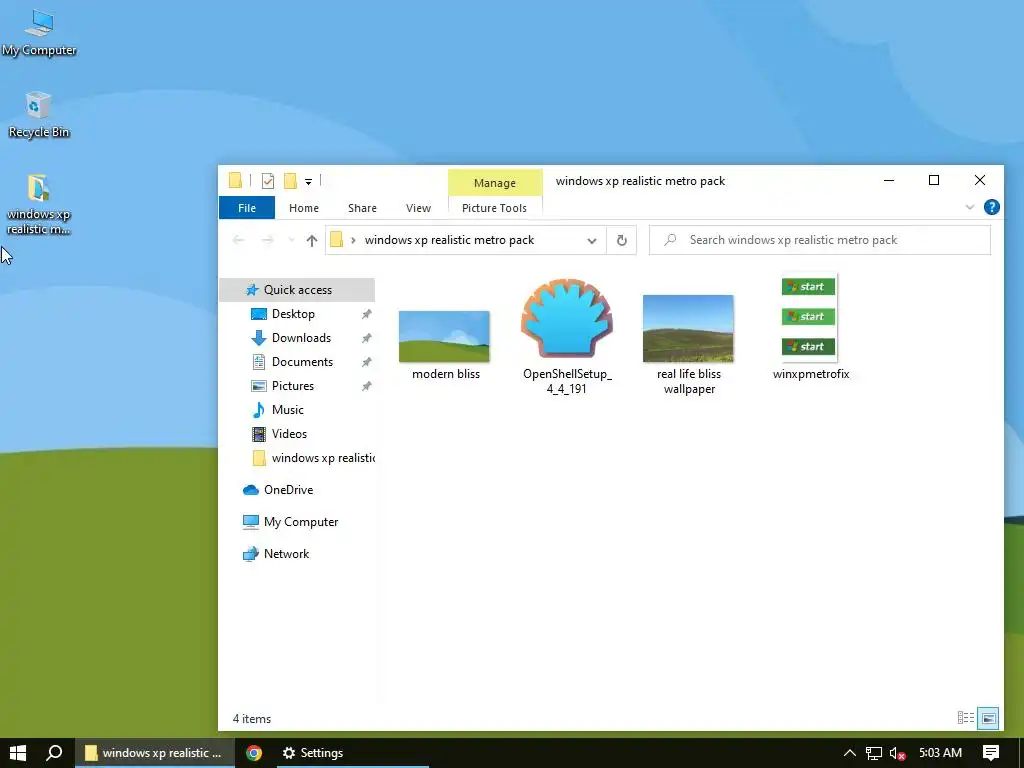Open My Computer desktop icon
Screen dimensions: 1024x768
39,33
